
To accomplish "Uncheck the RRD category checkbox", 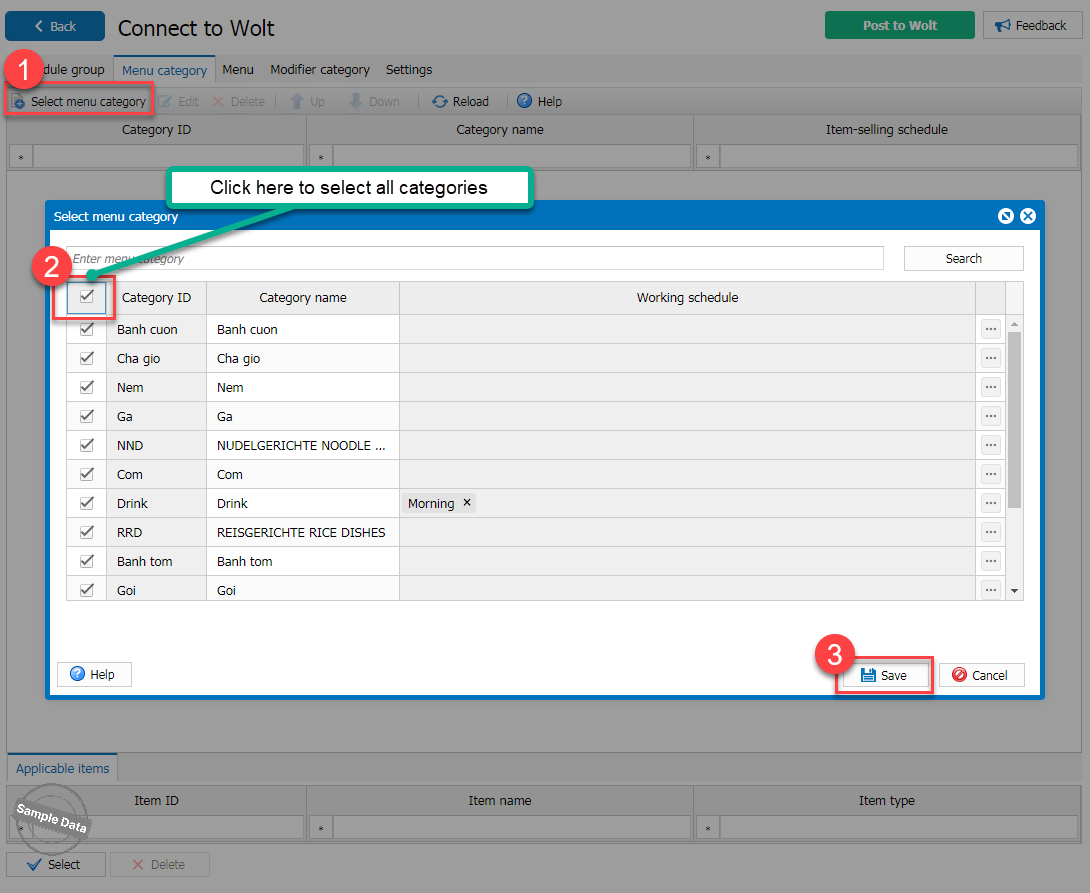I will click(86, 532).
